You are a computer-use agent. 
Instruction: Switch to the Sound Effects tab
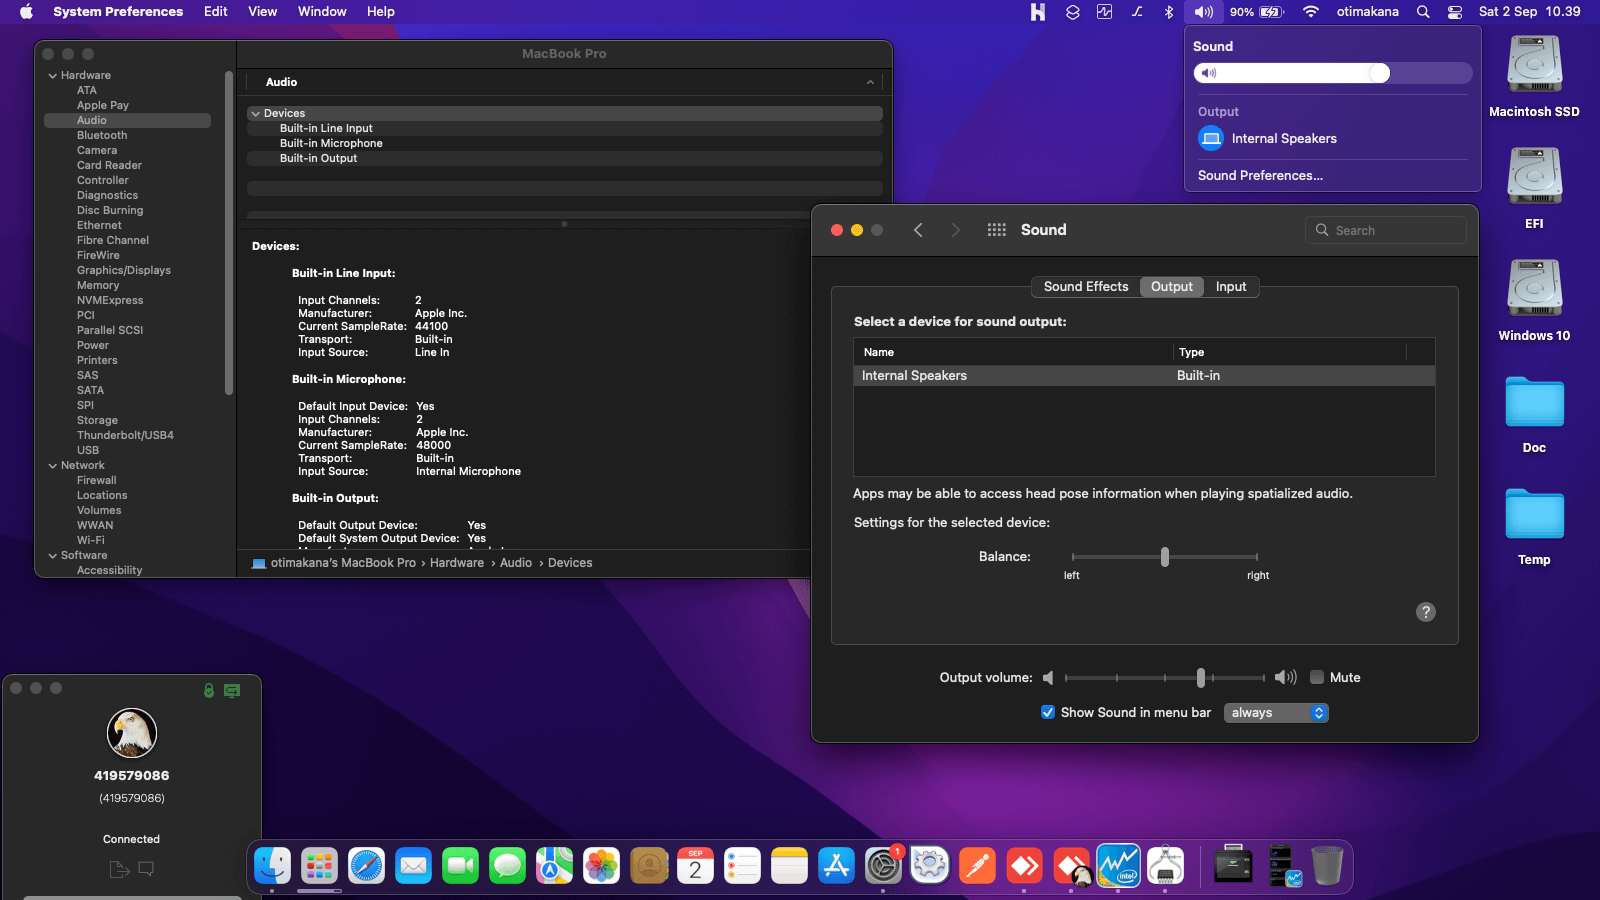click(1086, 287)
